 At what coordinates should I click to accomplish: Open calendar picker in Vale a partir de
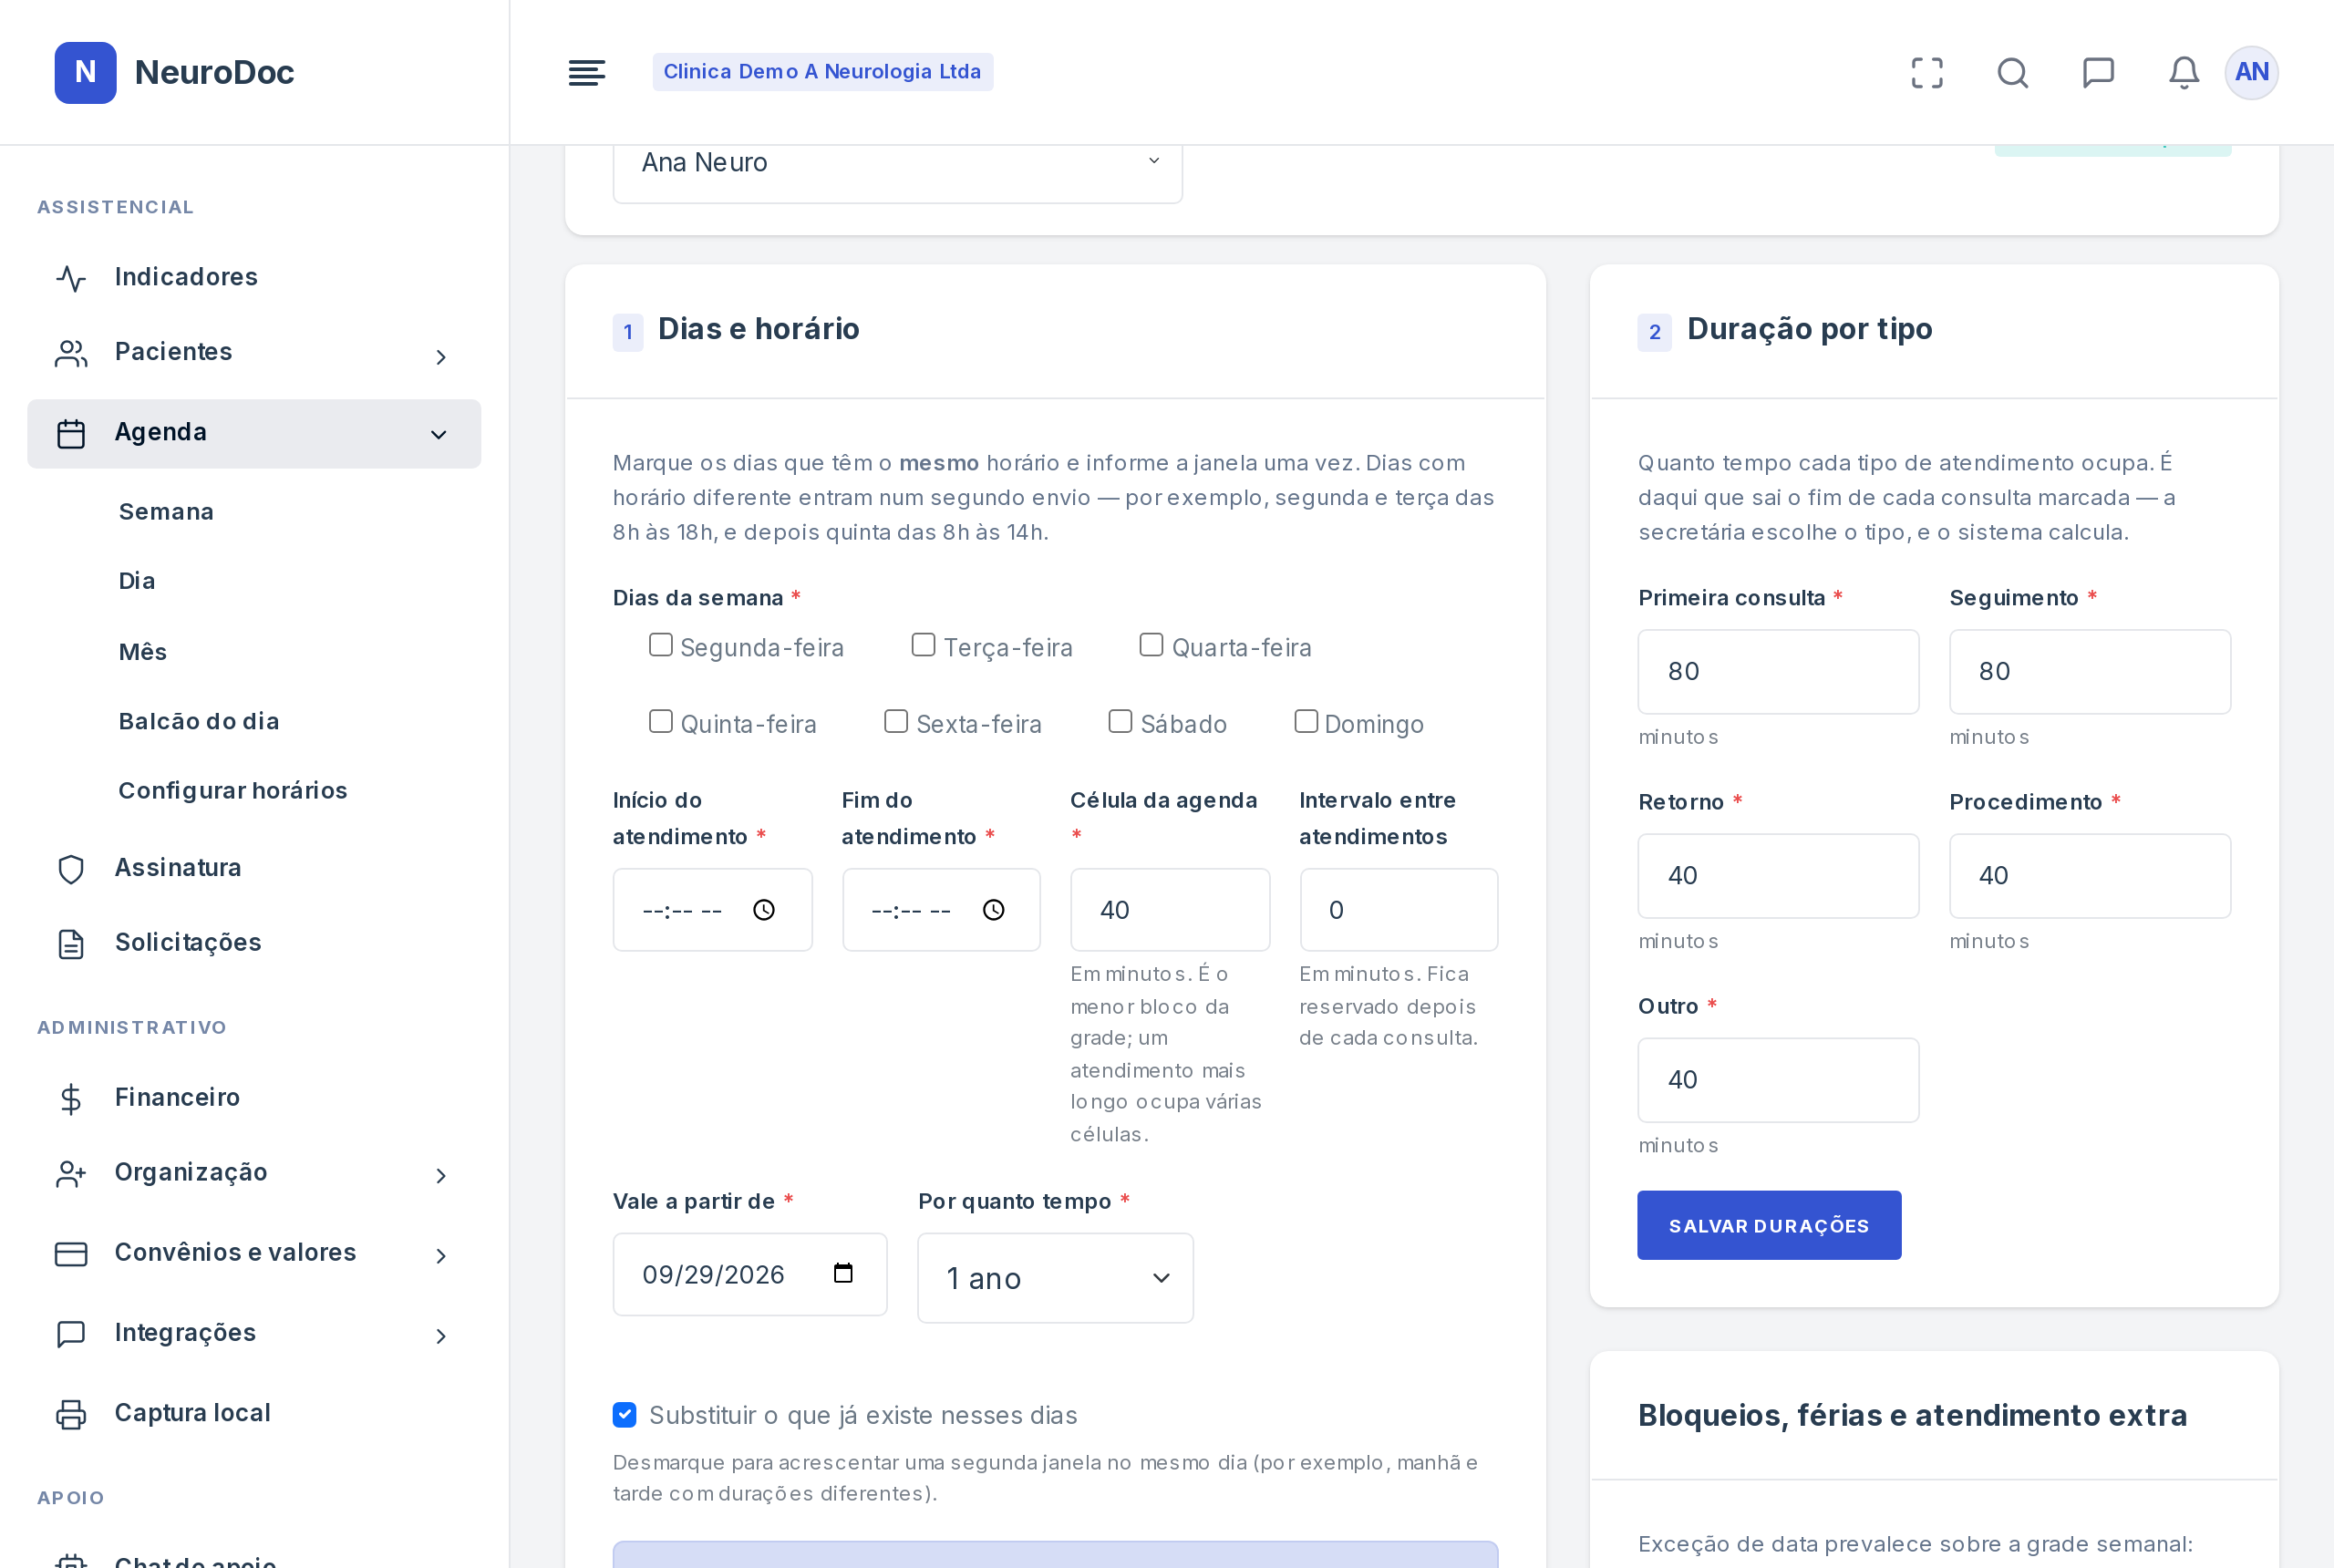[x=843, y=1273]
